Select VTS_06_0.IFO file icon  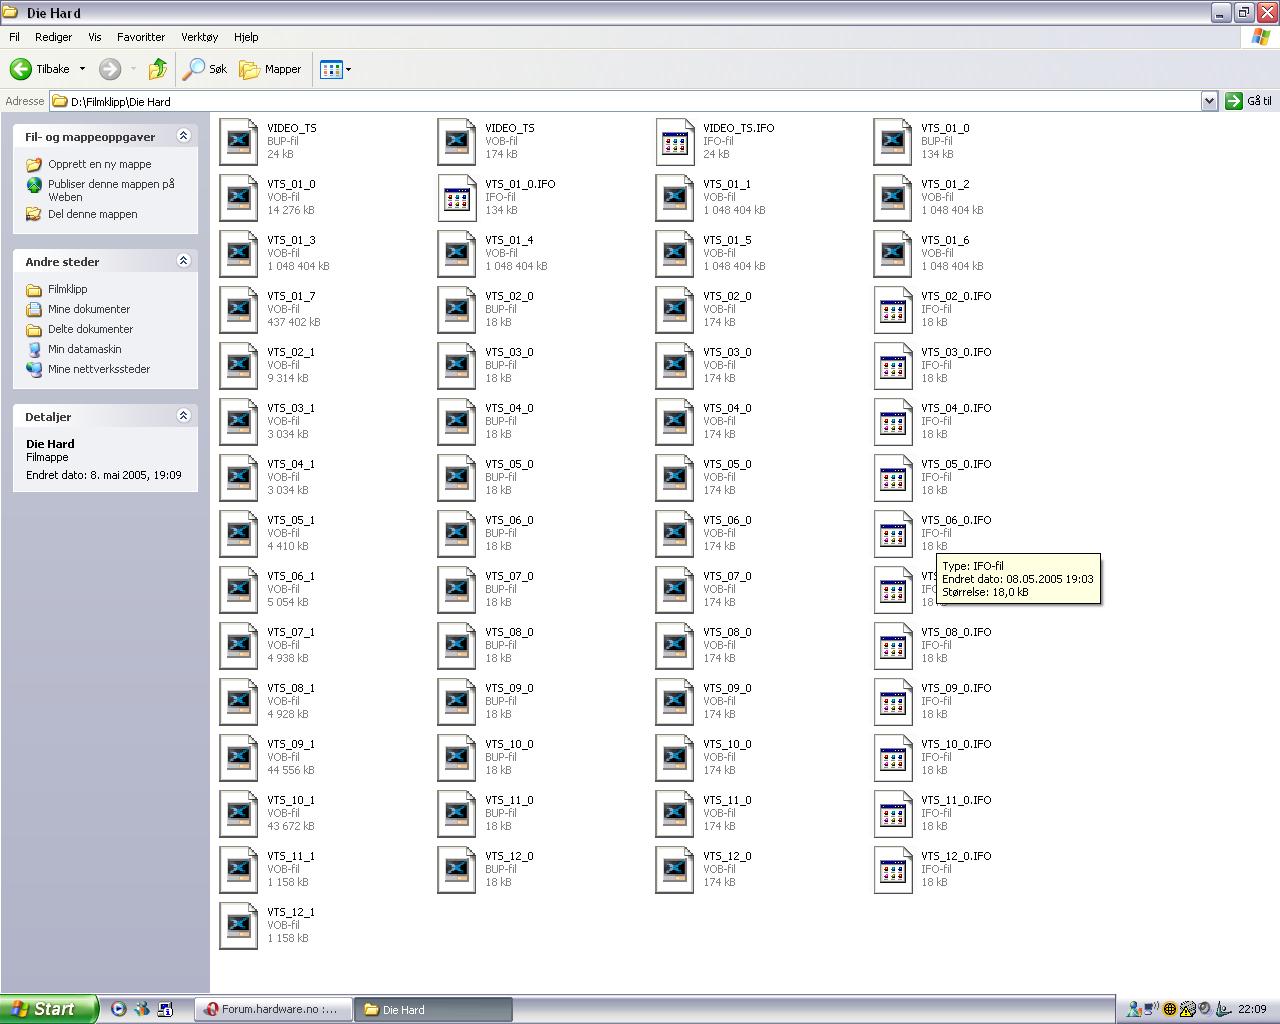893,533
